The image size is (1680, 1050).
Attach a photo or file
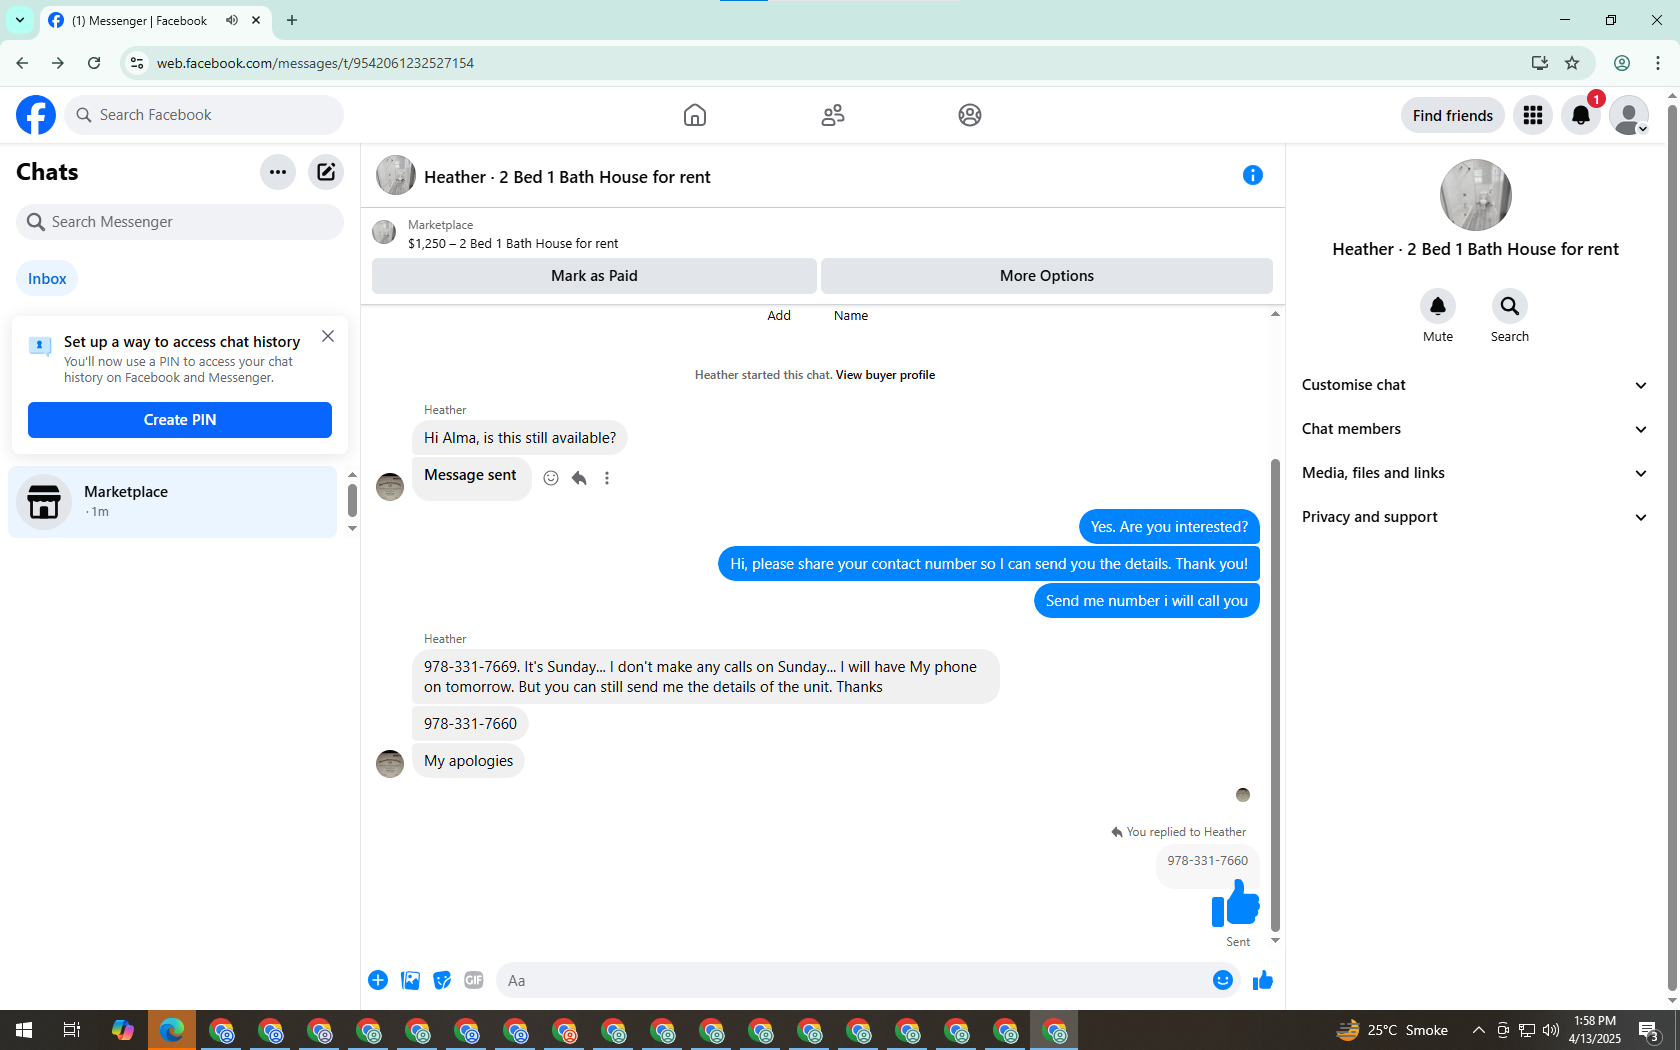pyautogui.click(x=410, y=980)
